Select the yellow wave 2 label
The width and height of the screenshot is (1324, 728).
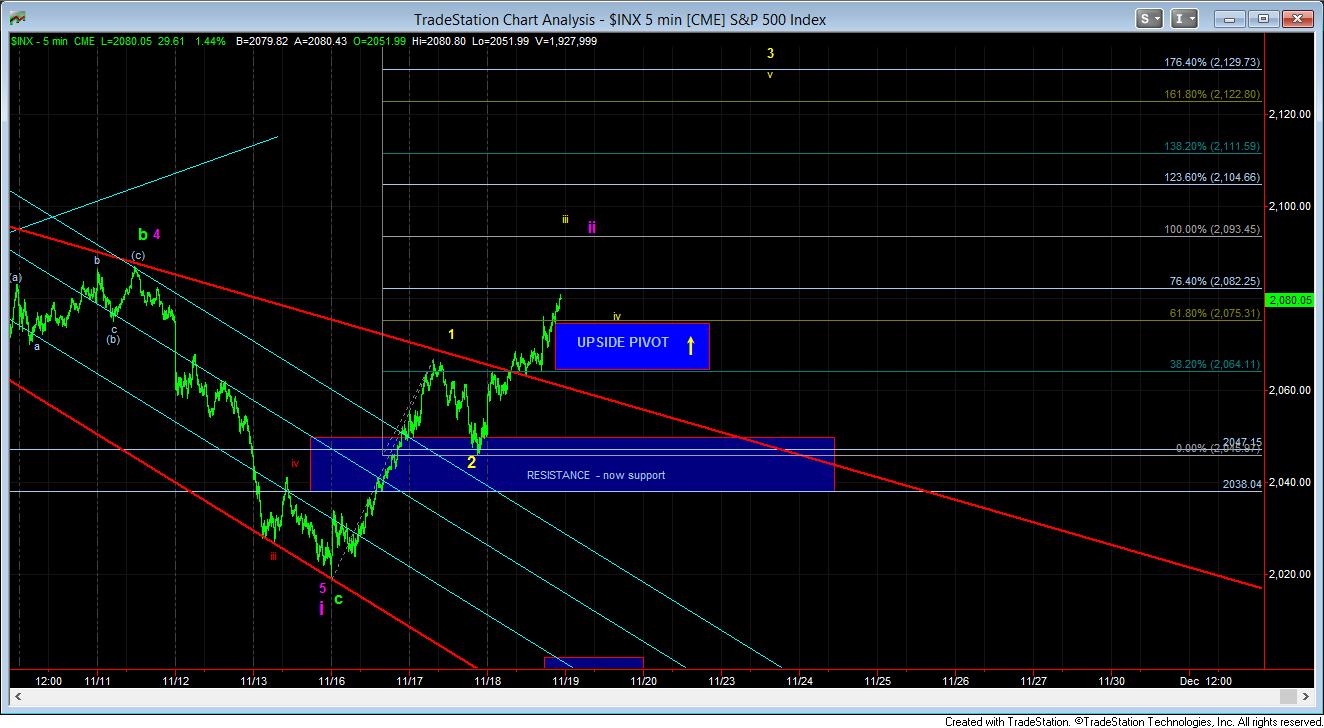pos(471,462)
